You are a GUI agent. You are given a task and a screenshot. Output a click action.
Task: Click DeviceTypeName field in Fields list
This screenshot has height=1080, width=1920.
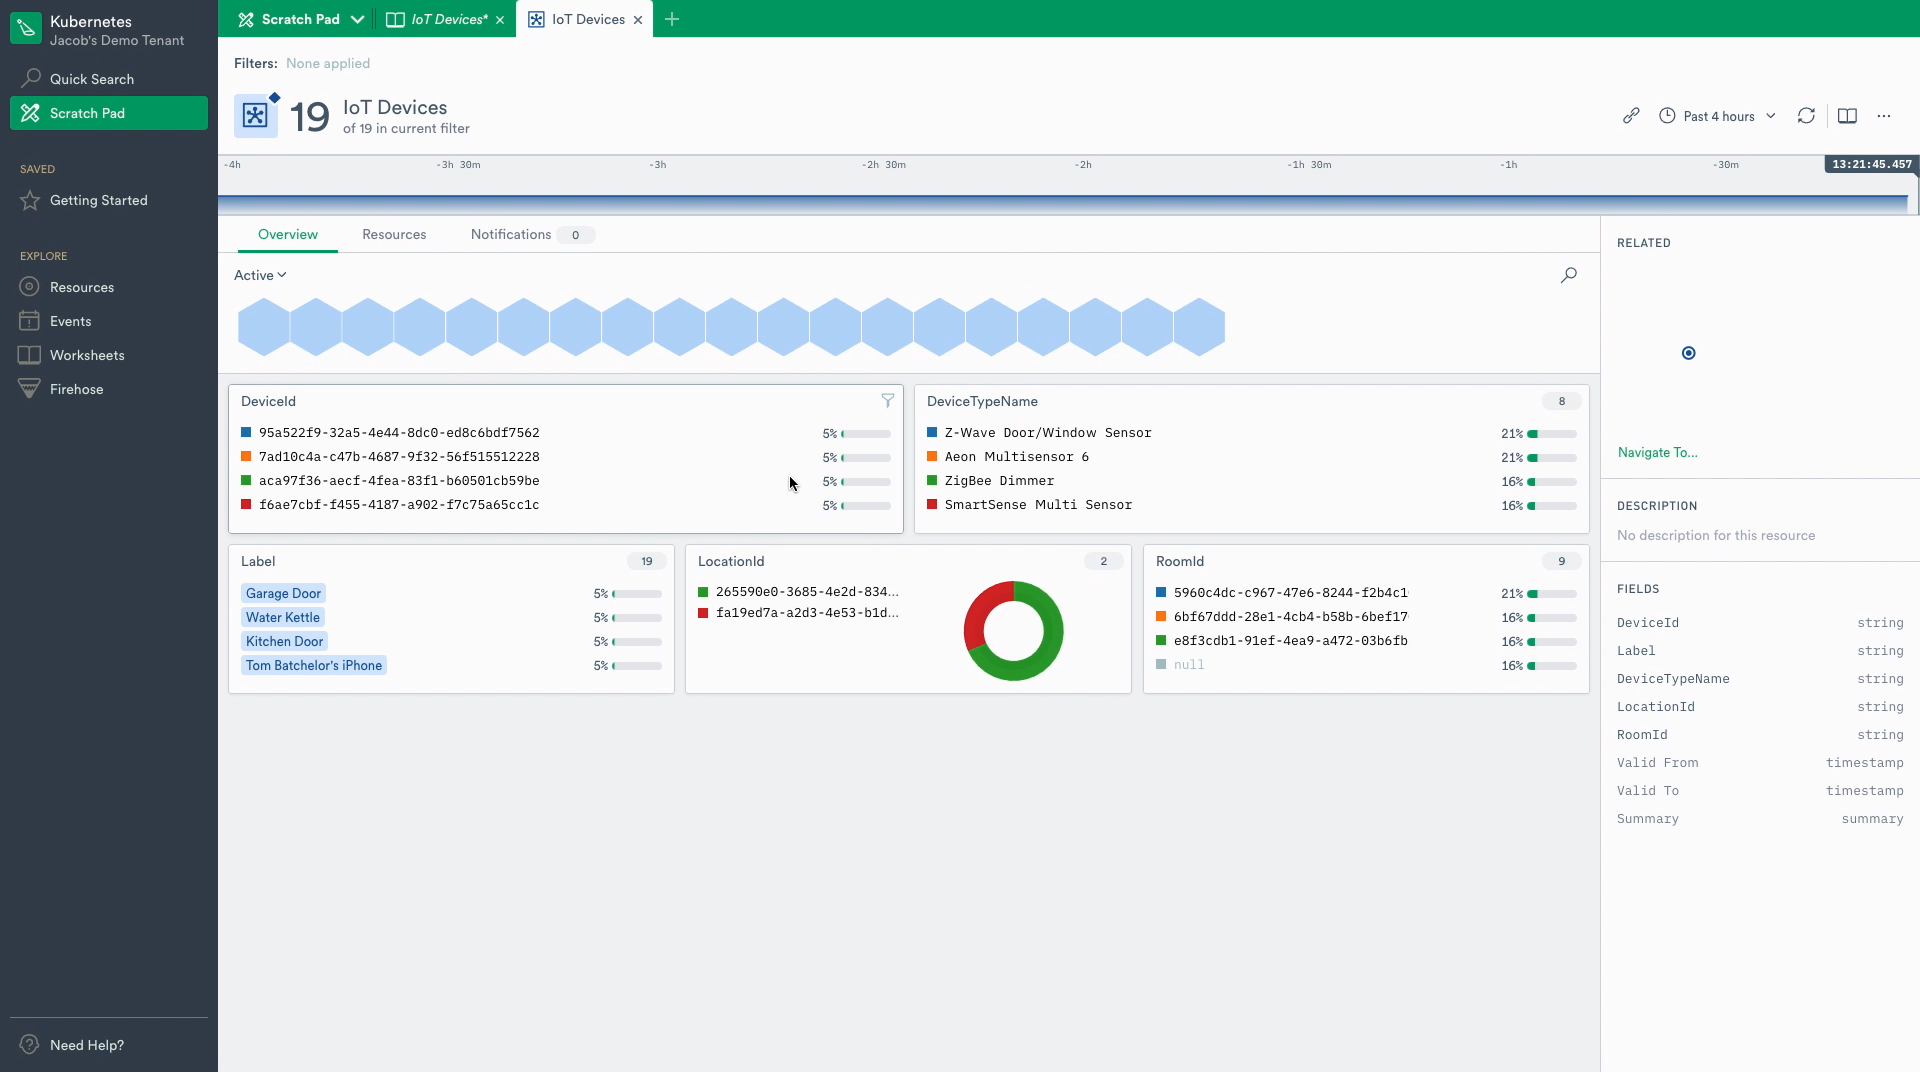pyautogui.click(x=1760, y=679)
